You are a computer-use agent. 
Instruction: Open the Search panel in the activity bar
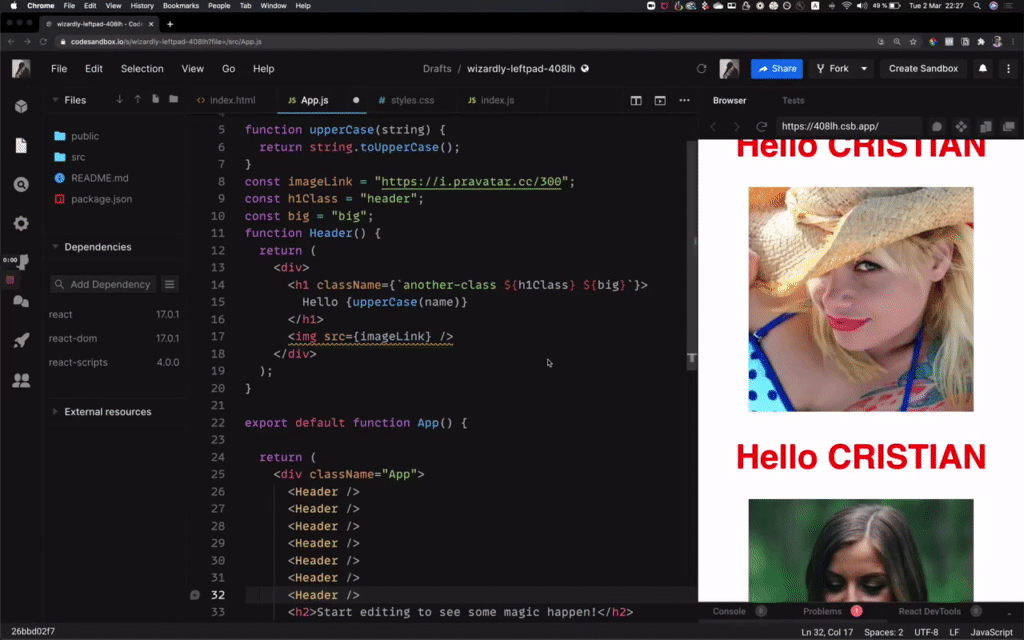[22, 182]
